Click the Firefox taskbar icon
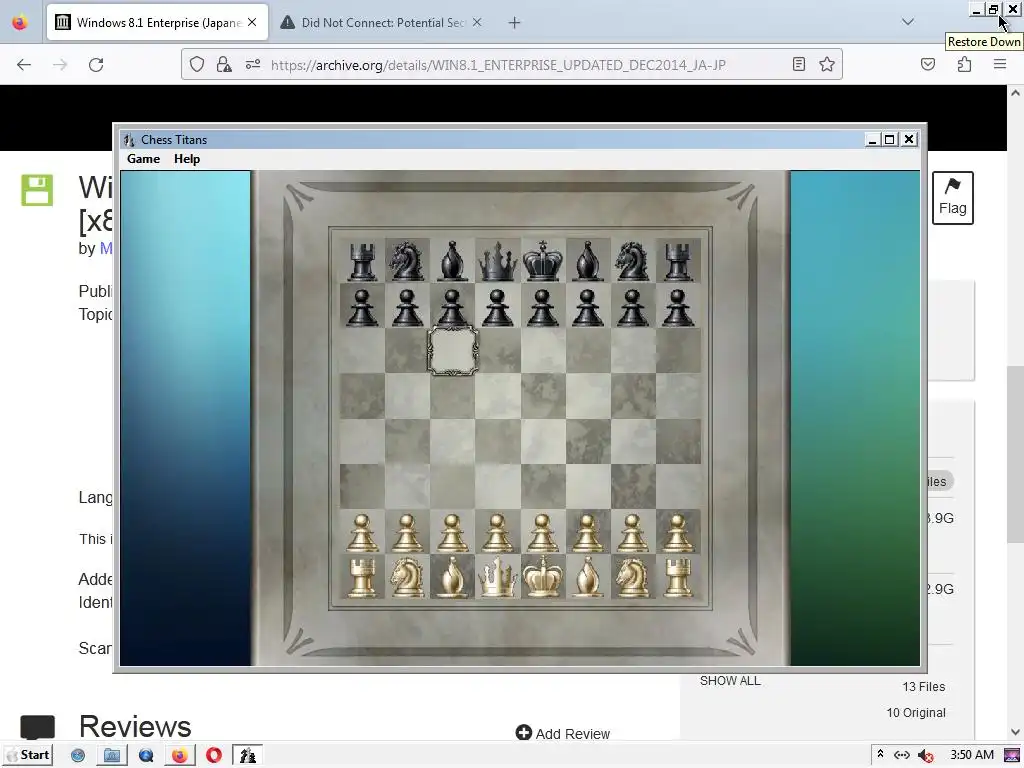 pos(179,755)
